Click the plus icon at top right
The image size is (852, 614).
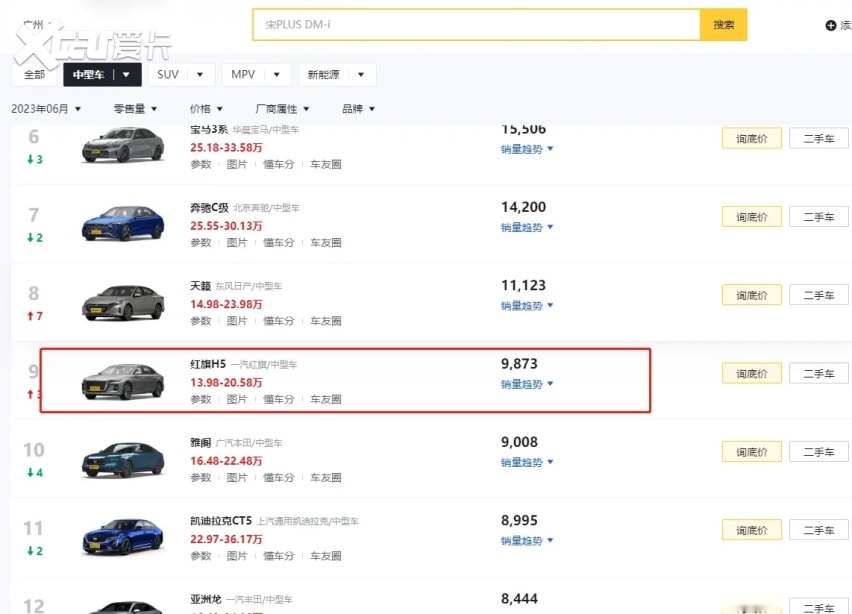(831, 25)
